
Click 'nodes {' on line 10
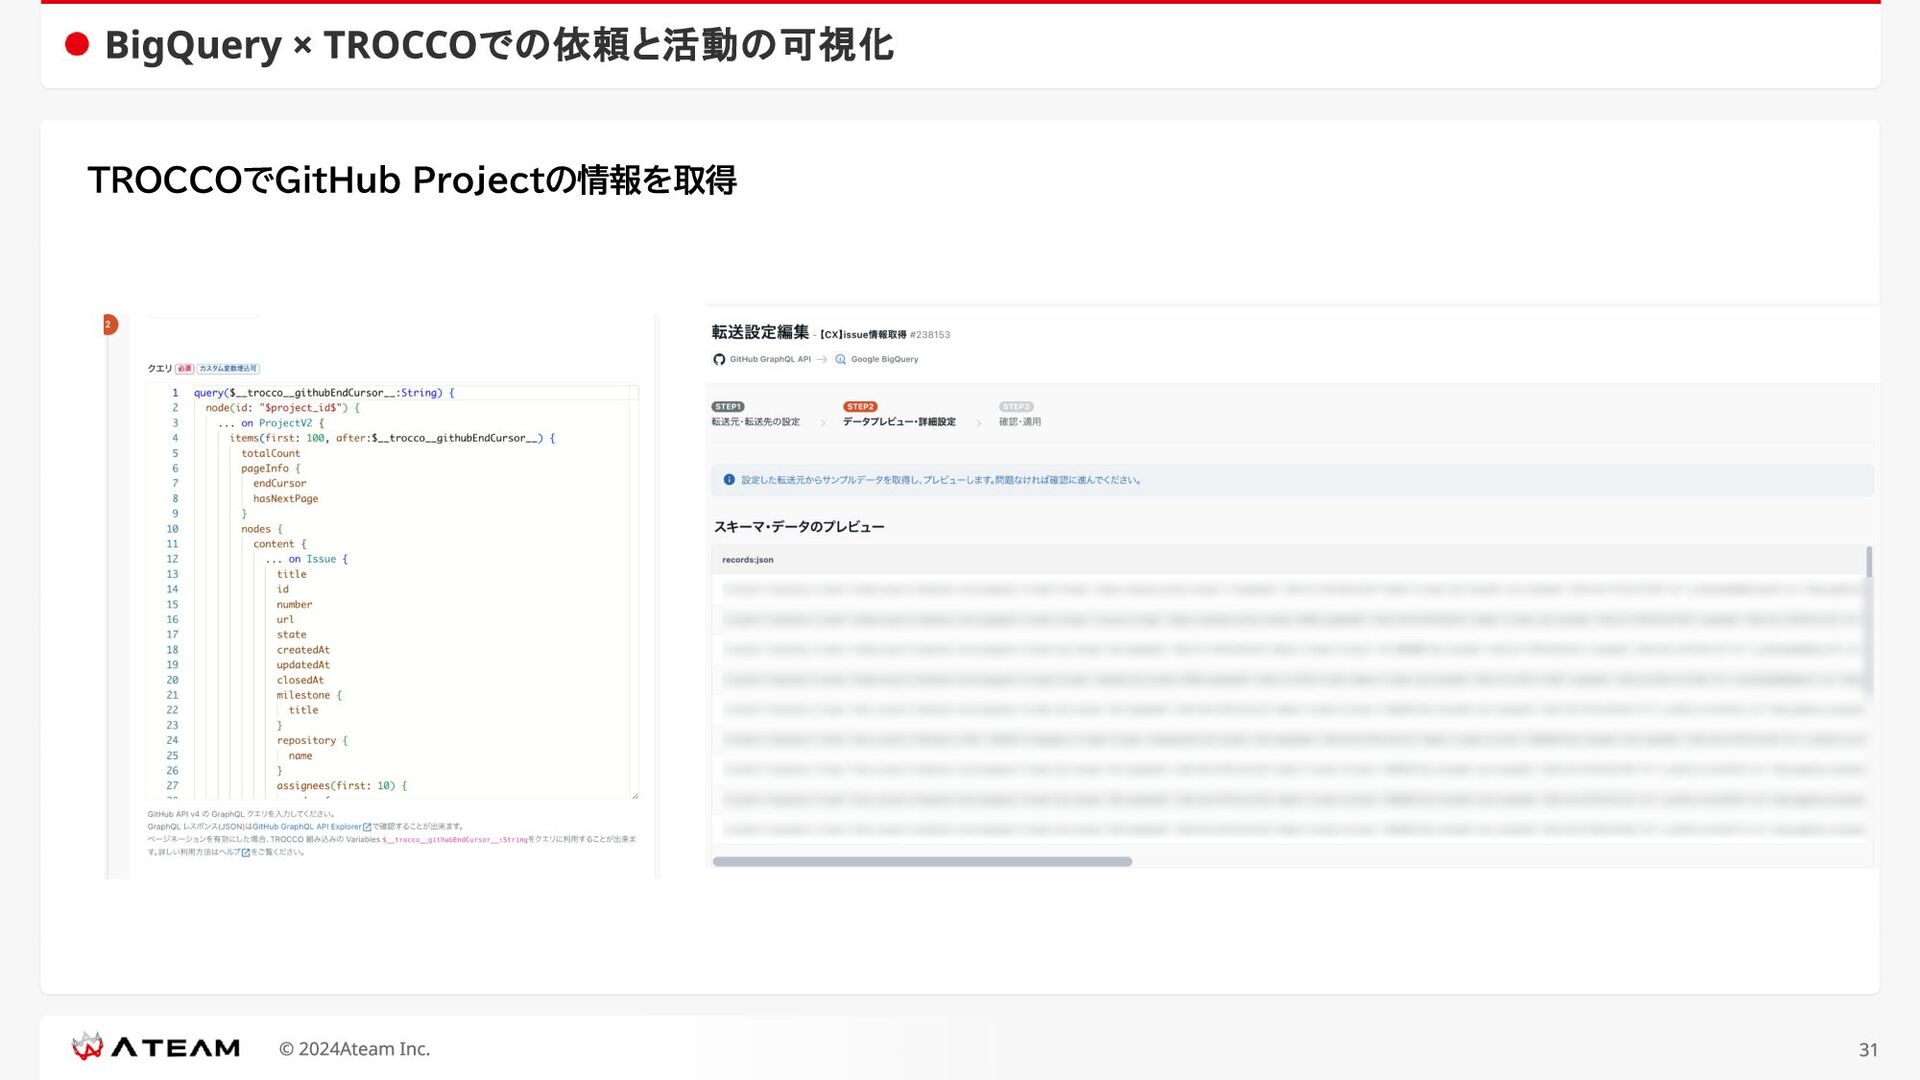[x=261, y=529]
